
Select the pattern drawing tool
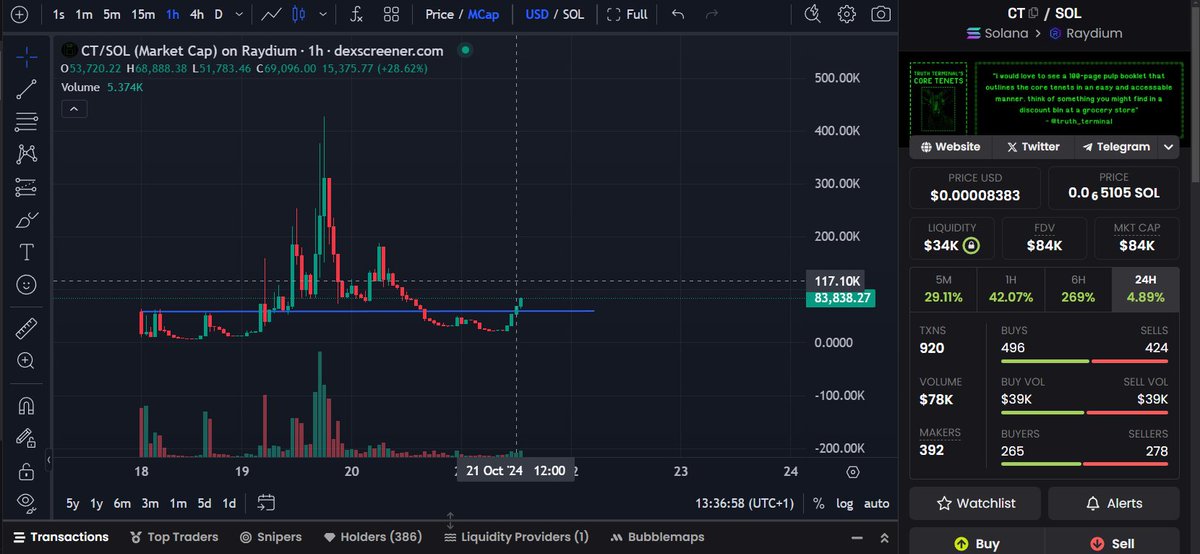click(26, 154)
